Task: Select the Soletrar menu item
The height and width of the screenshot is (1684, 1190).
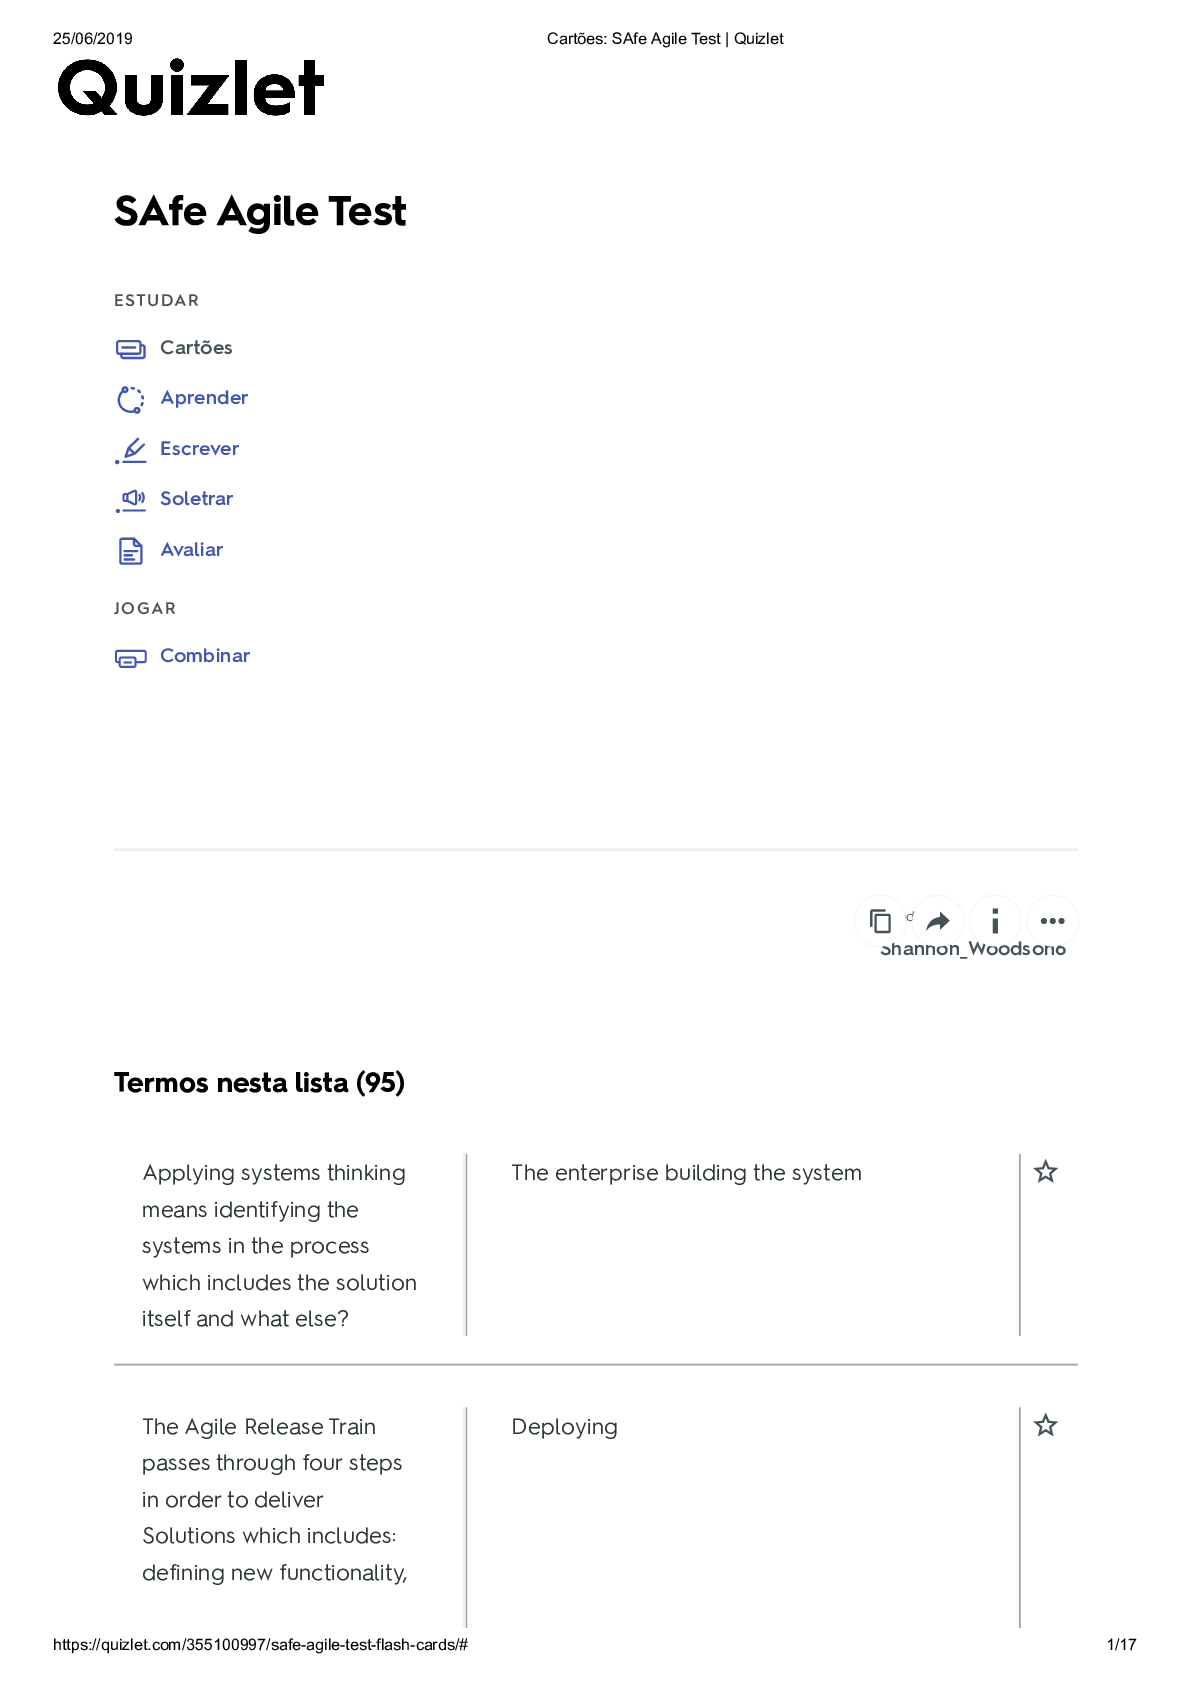Action: [x=196, y=499]
